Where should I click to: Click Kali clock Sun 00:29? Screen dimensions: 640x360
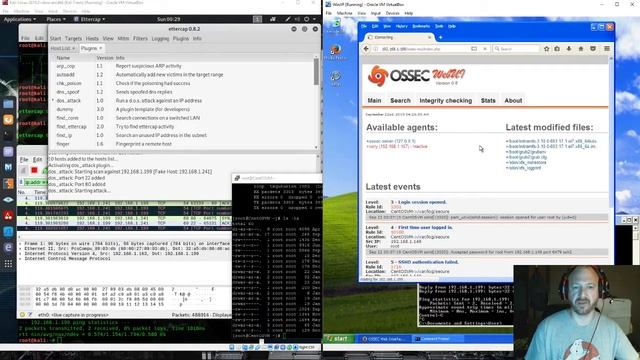[x=168, y=19]
